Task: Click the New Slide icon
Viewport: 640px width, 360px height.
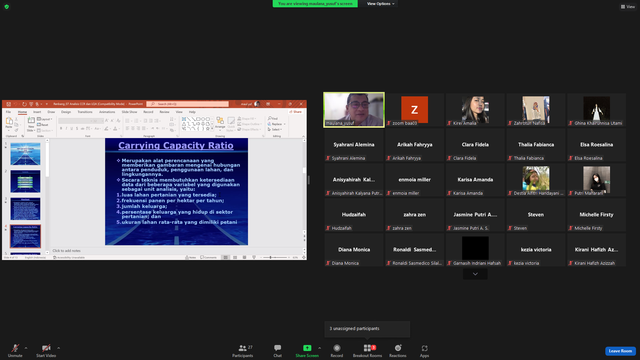Action: pyautogui.click(x=31, y=121)
